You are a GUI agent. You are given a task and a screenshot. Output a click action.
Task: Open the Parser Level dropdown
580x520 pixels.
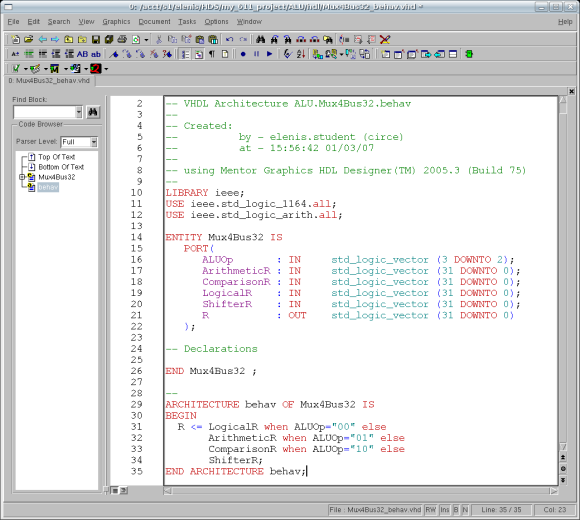[x=94, y=142]
